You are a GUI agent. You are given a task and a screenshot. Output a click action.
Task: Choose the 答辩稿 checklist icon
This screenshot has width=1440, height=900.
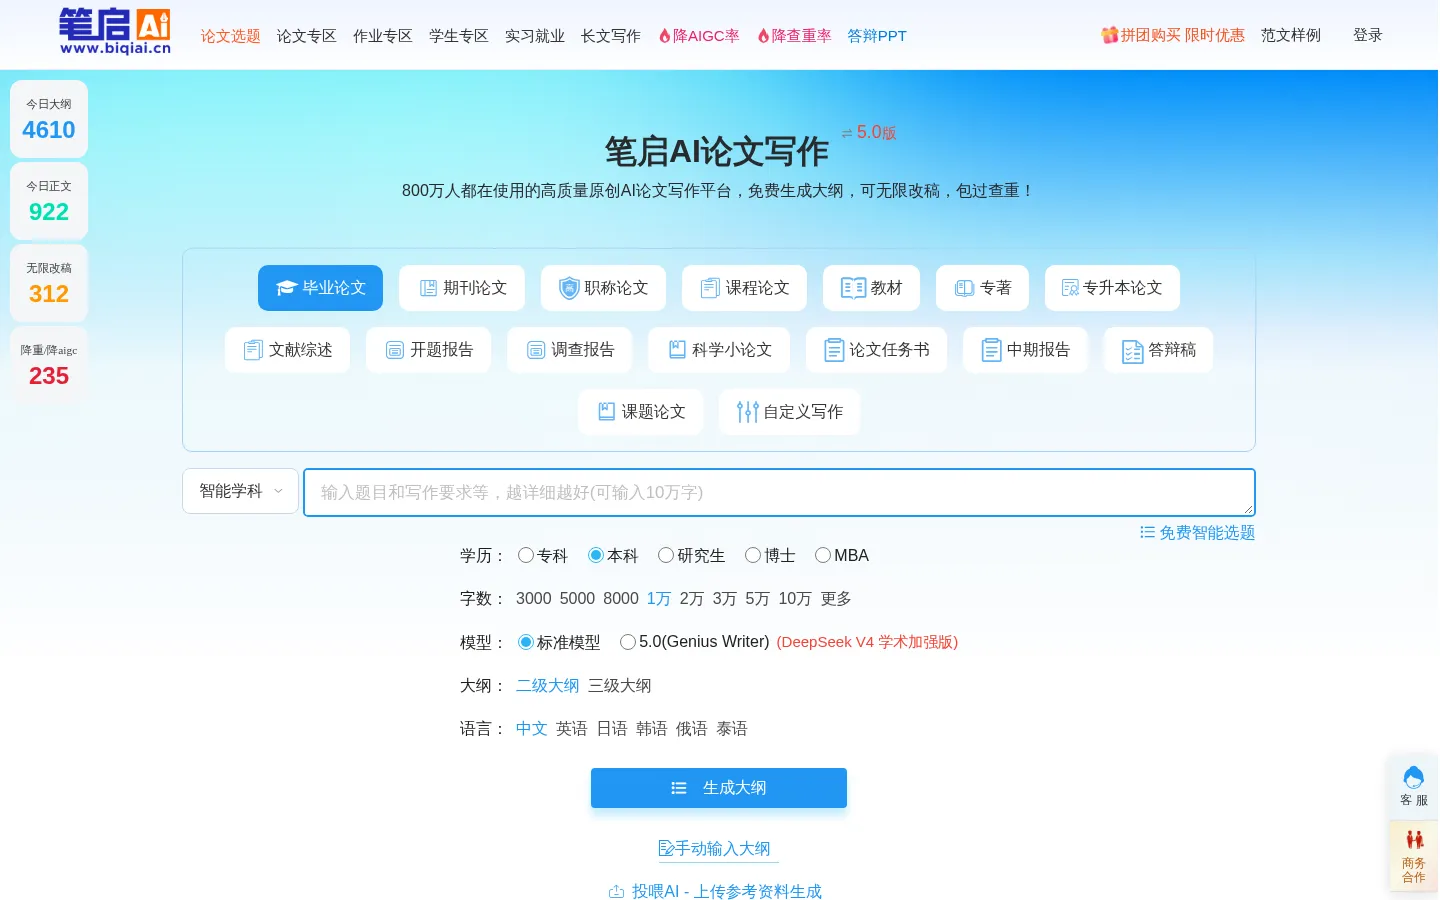[1132, 352]
